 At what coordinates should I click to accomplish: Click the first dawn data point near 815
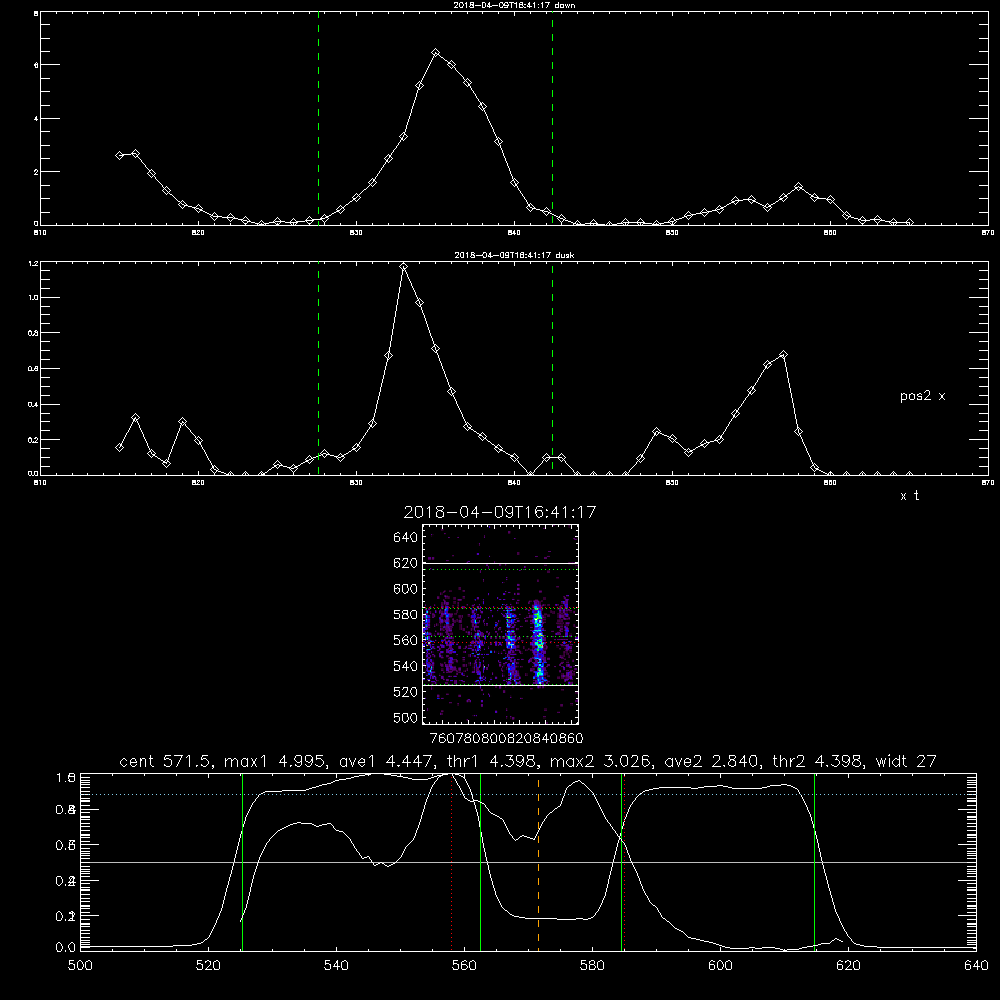click(119, 156)
